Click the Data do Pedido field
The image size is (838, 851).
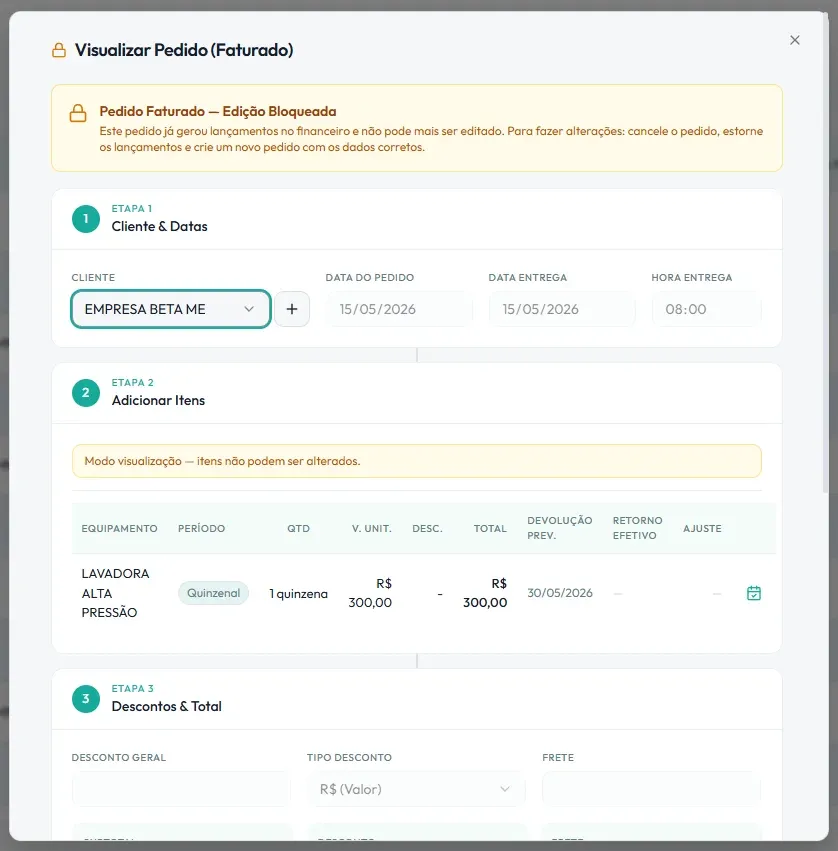click(x=399, y=309)
